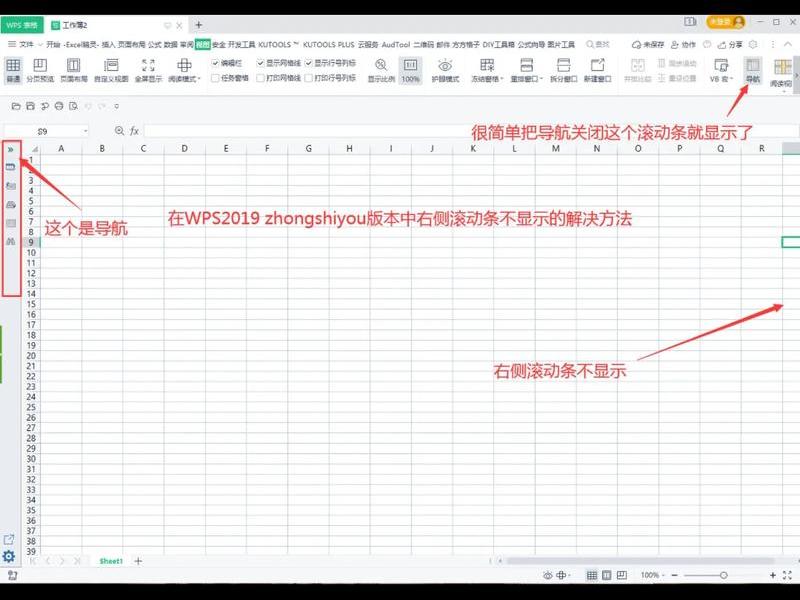800x600 pixels.
Task: Switch to the 开始 home tab
Action: [53, 44]
